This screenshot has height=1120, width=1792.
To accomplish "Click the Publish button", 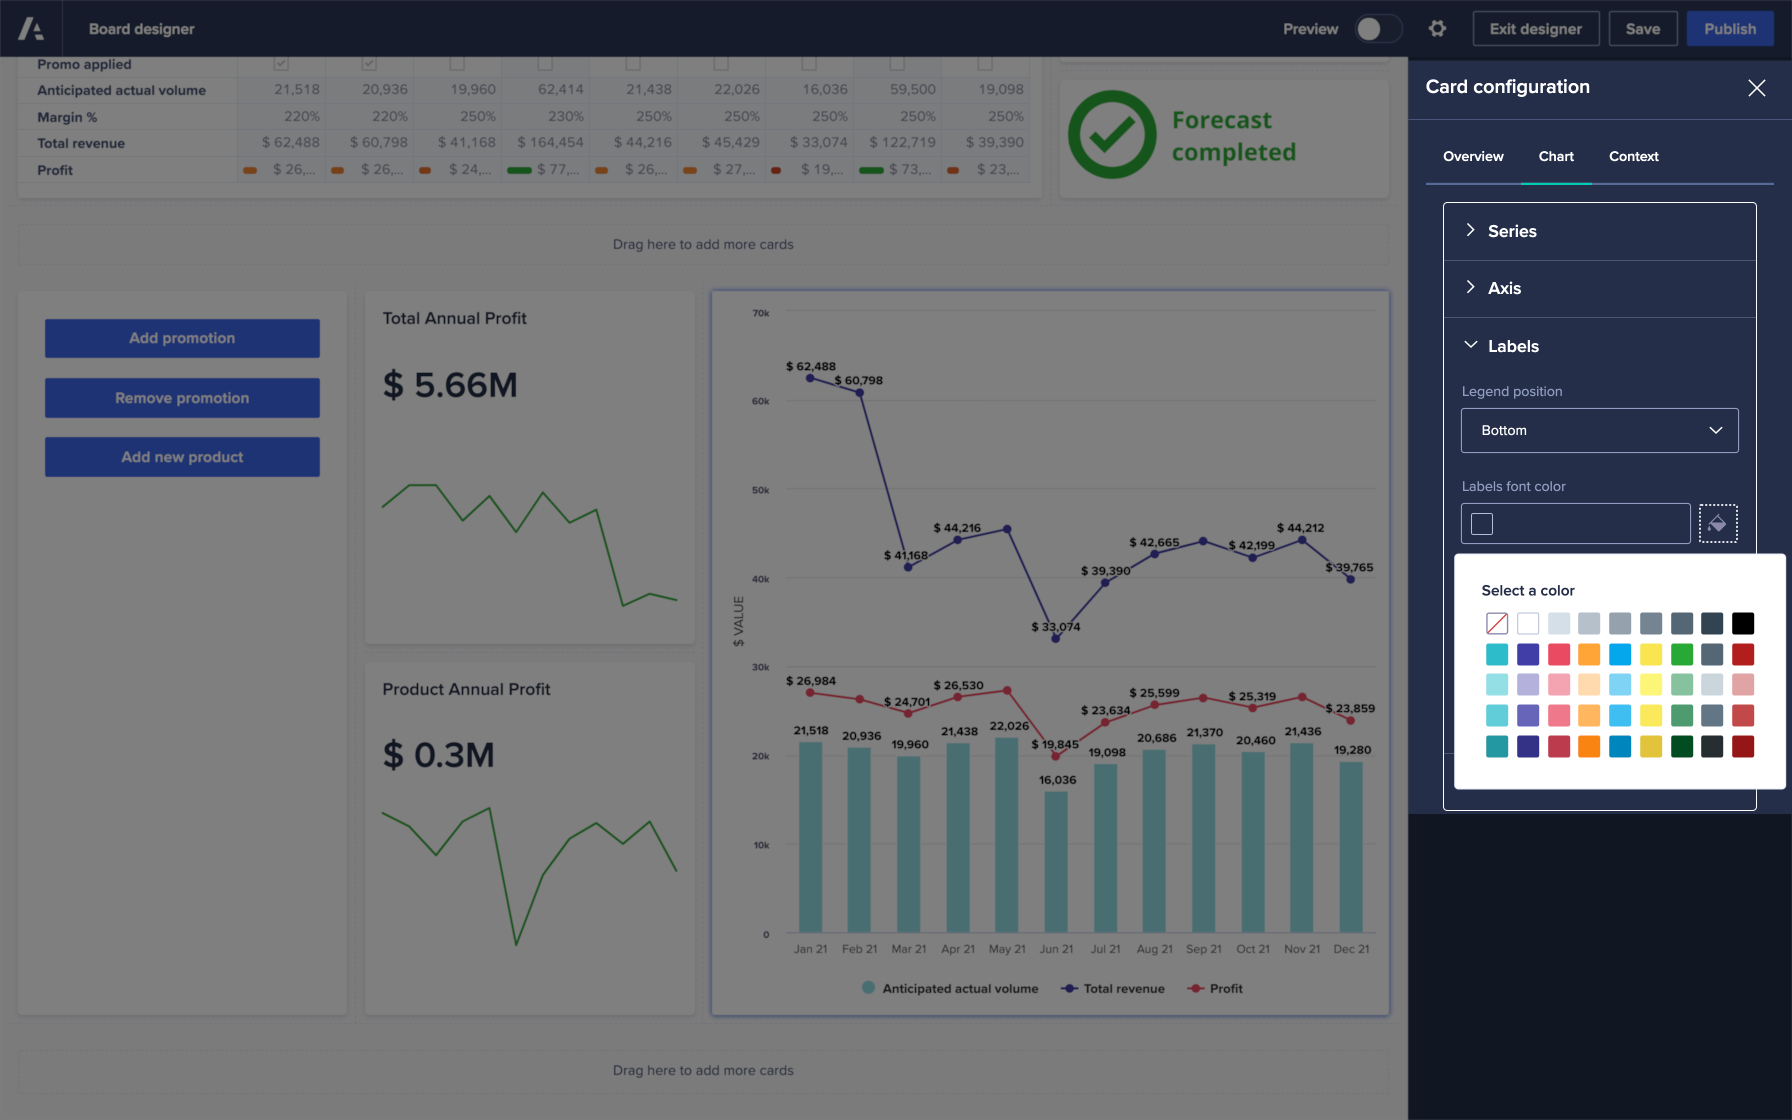I will [x=1729, y=28].
